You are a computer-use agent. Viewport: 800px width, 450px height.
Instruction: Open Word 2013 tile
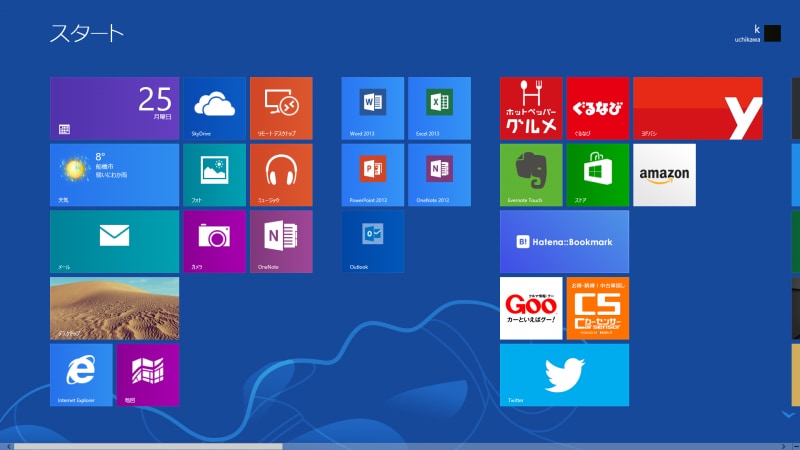pos(372,108)
